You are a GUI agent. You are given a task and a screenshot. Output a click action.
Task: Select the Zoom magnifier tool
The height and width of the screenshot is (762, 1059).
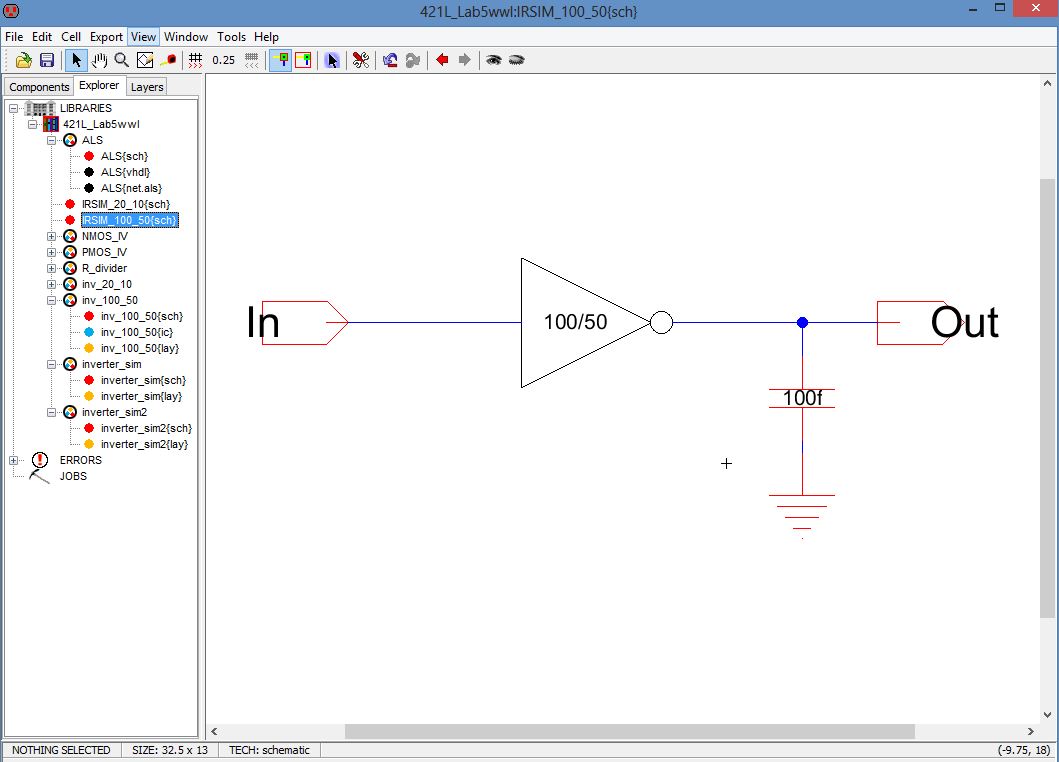point(121,60)
